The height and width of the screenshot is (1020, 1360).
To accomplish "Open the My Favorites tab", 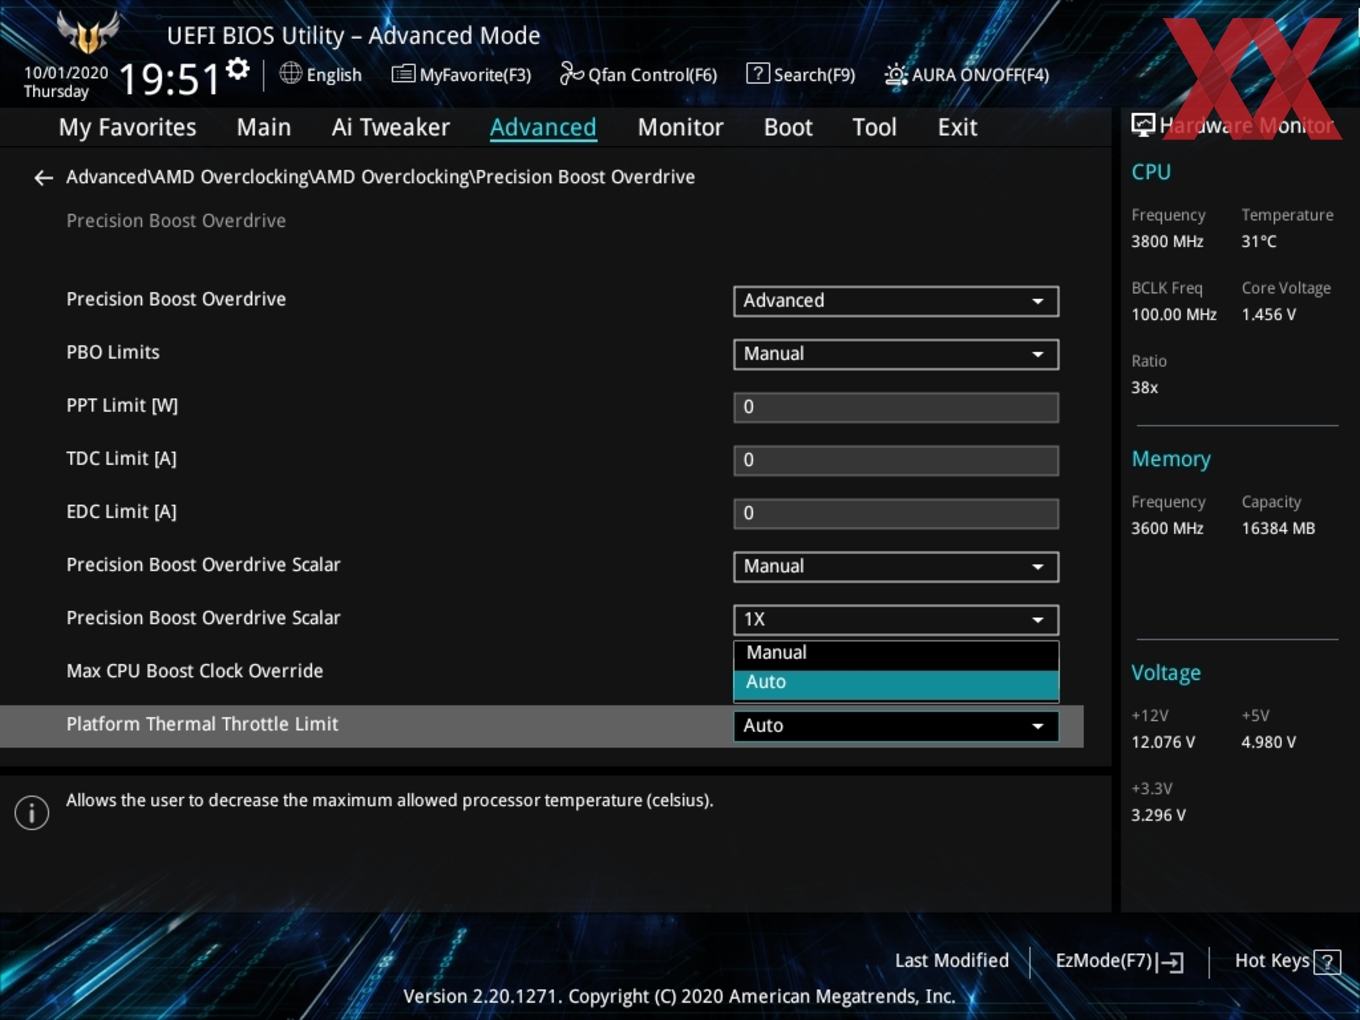I will [127, 128].
